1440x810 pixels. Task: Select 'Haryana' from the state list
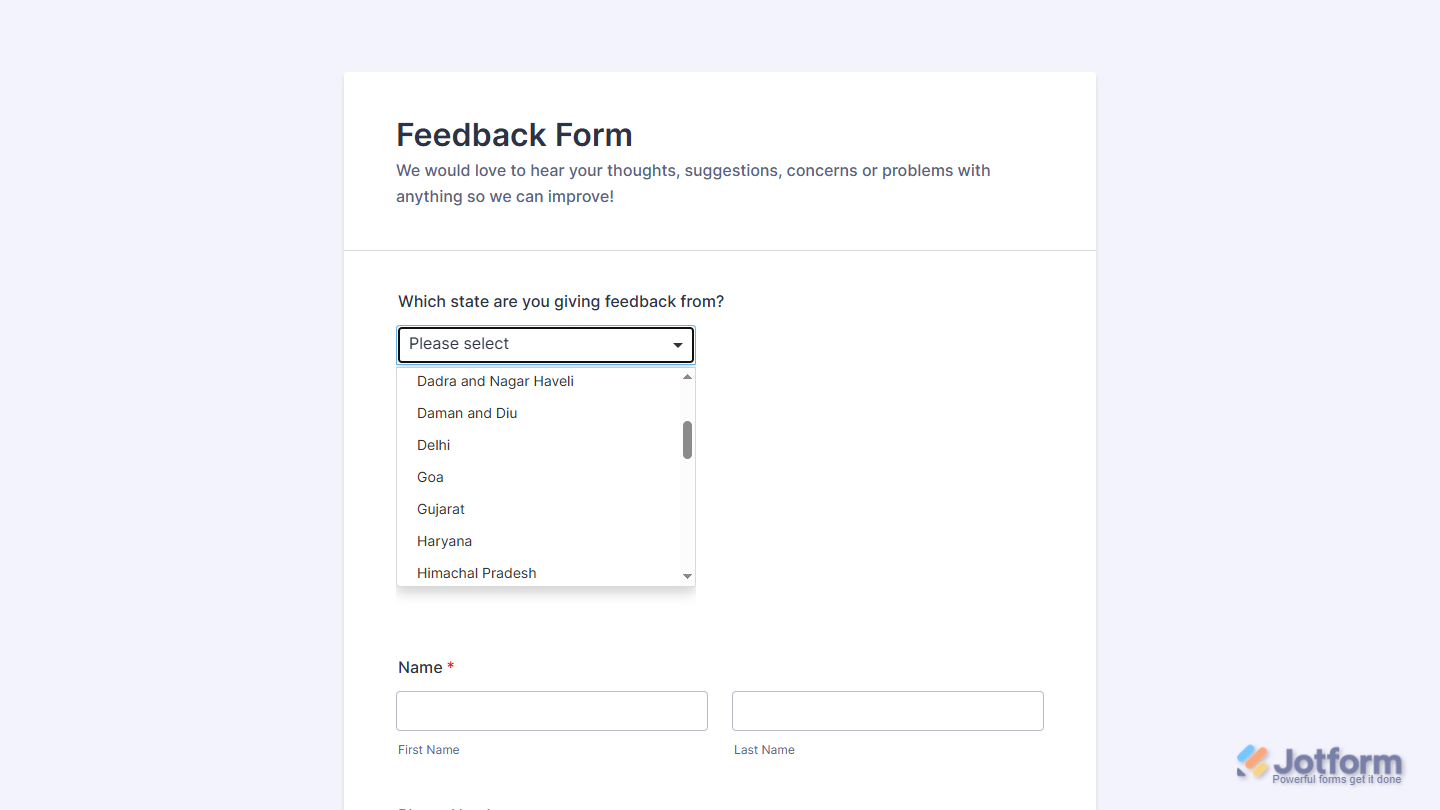[444, 541]
